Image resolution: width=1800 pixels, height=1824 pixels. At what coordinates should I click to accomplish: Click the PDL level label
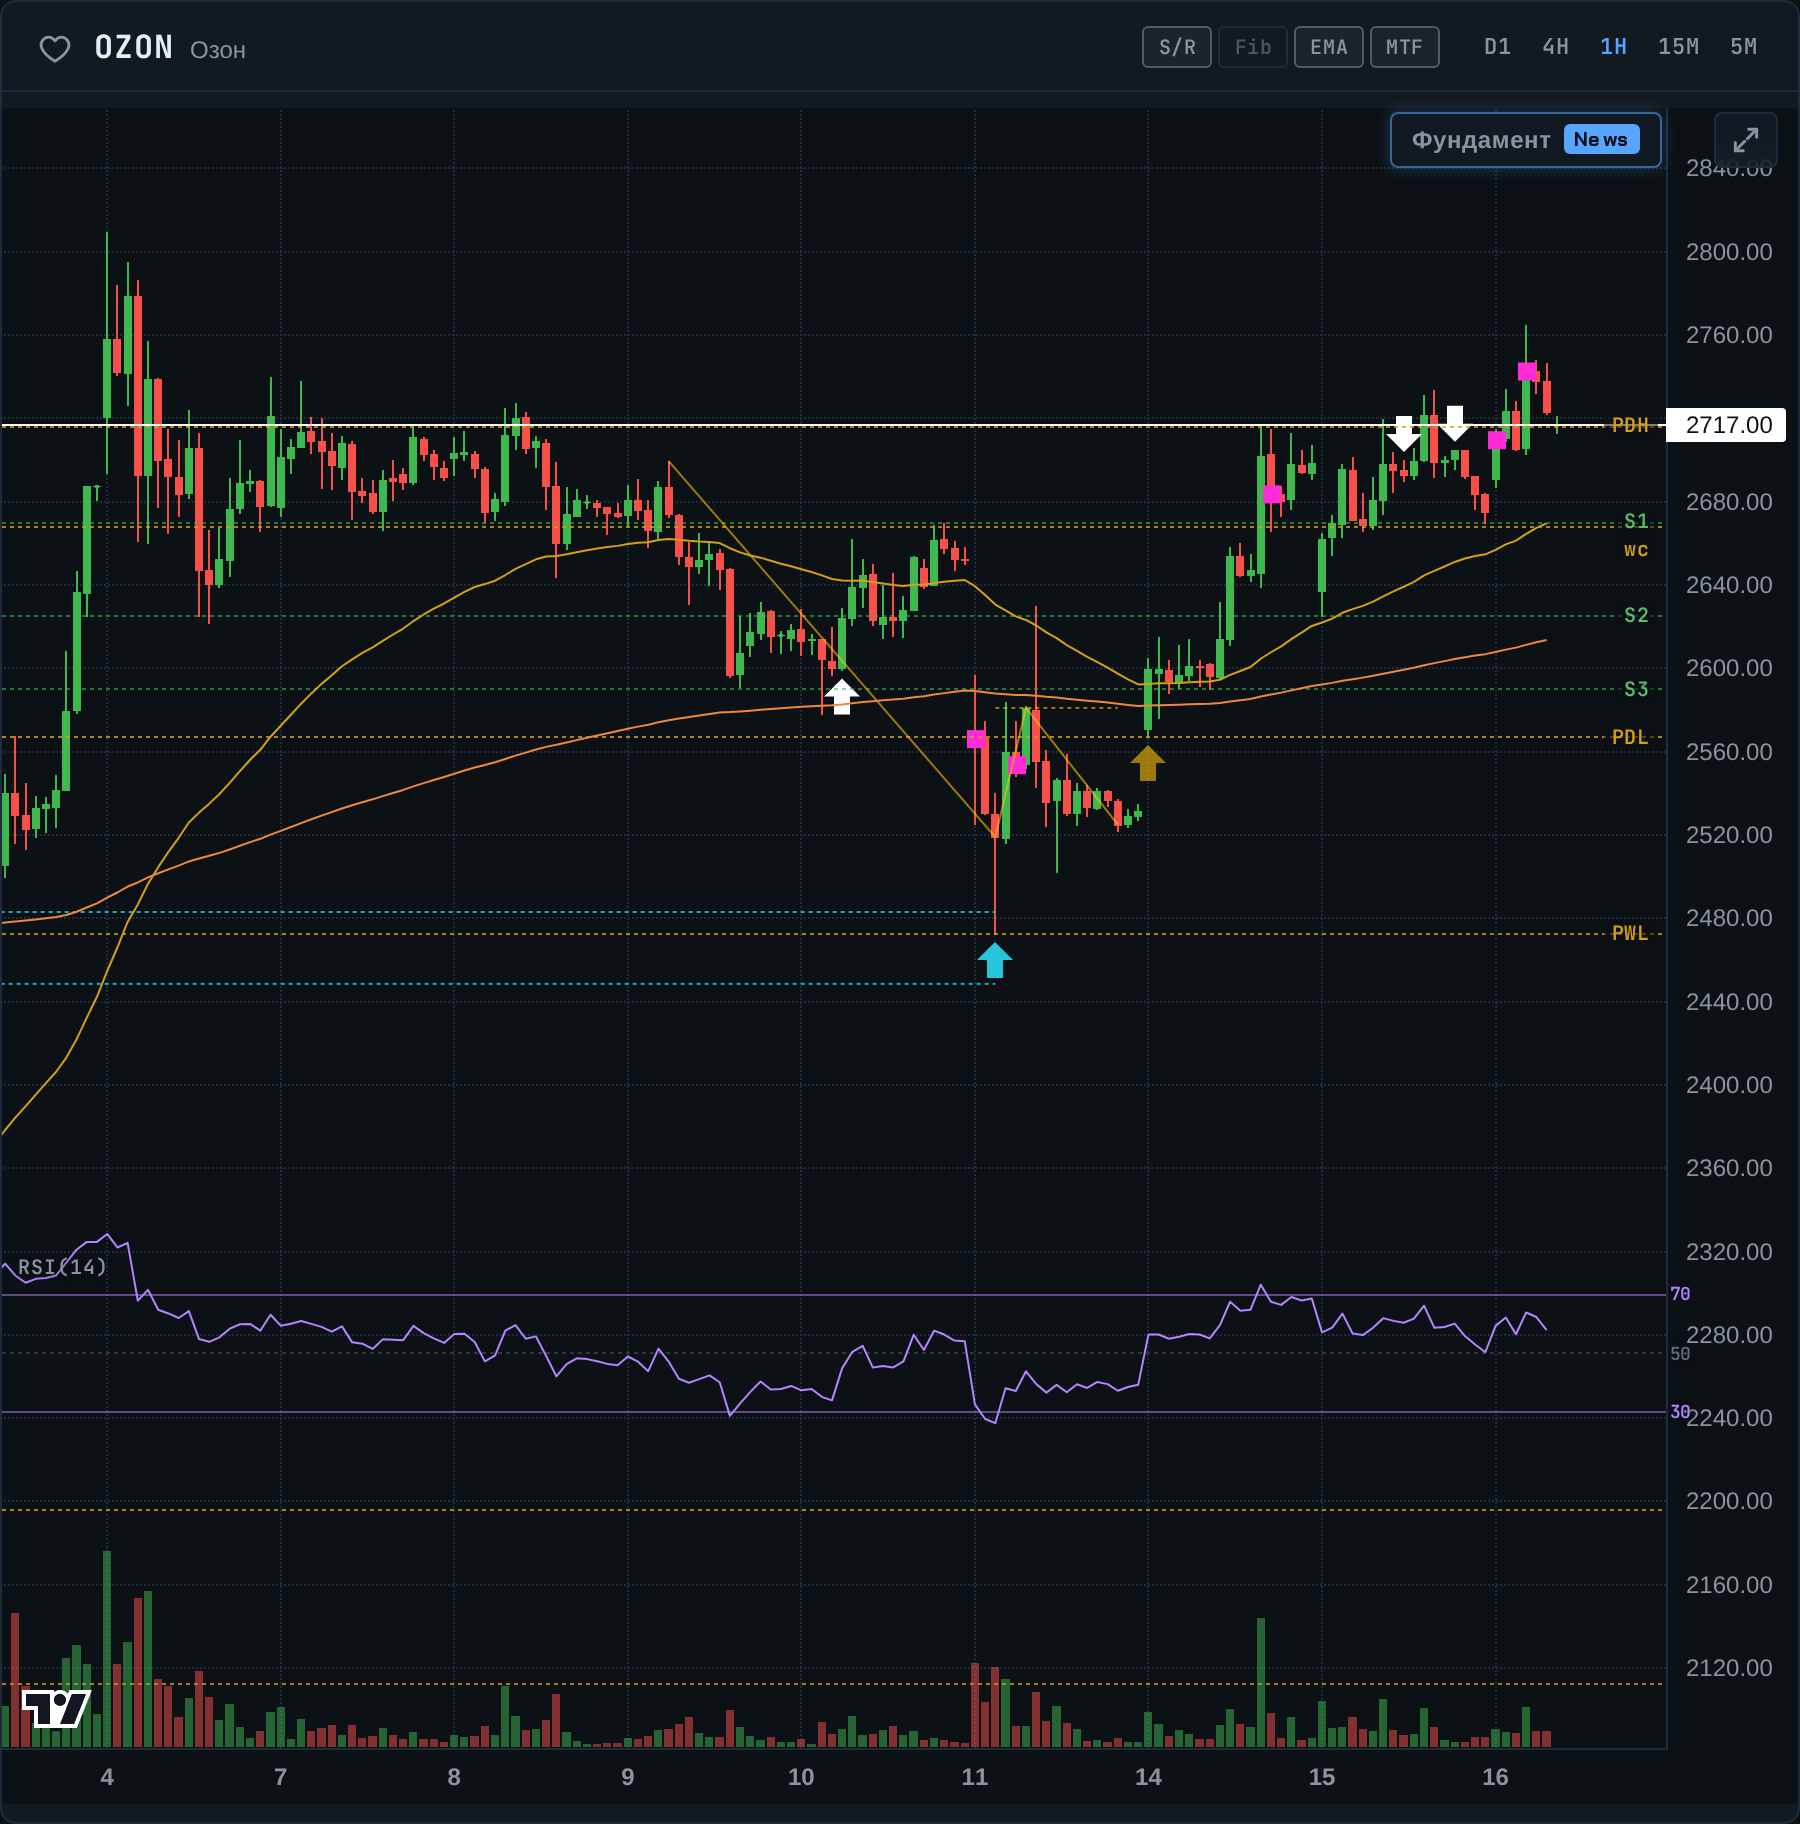[x=1630, y=737]
